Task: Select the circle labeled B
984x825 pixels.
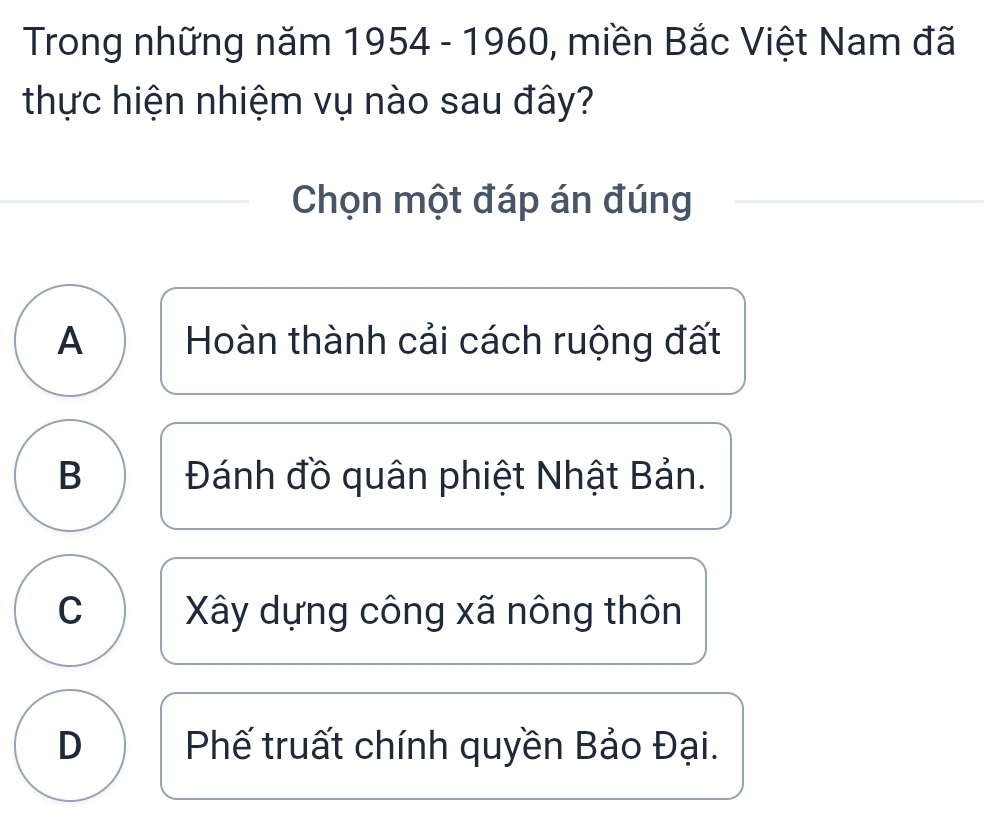Action: point(70,476)
